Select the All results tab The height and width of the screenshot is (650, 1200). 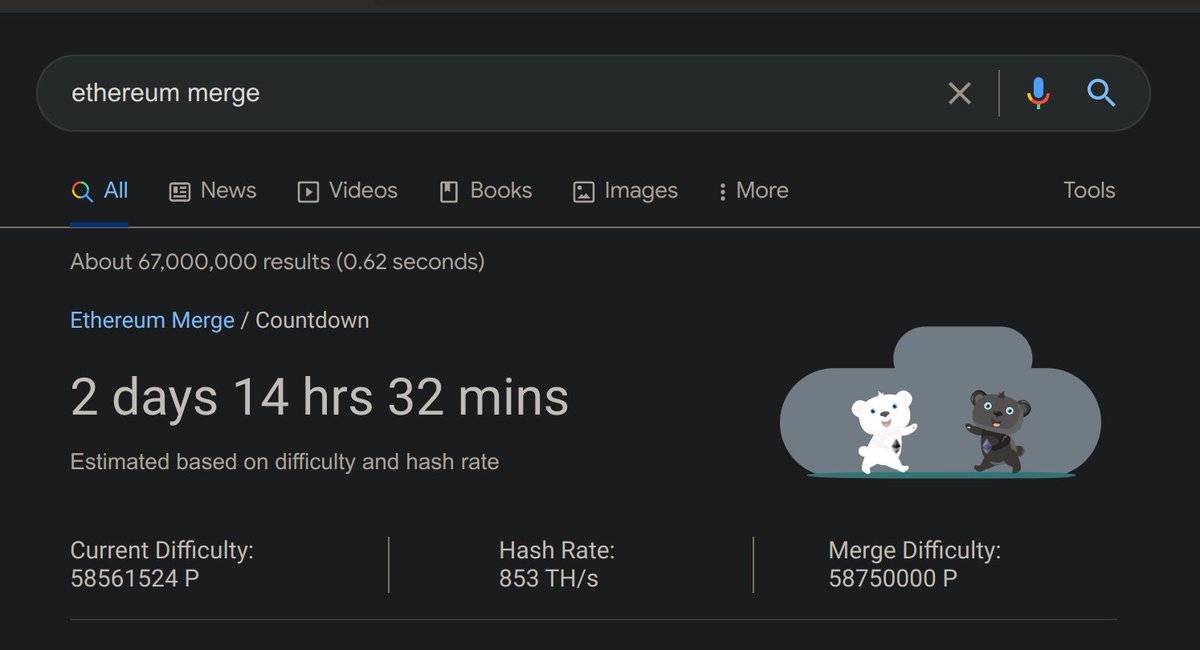(100, 191)
